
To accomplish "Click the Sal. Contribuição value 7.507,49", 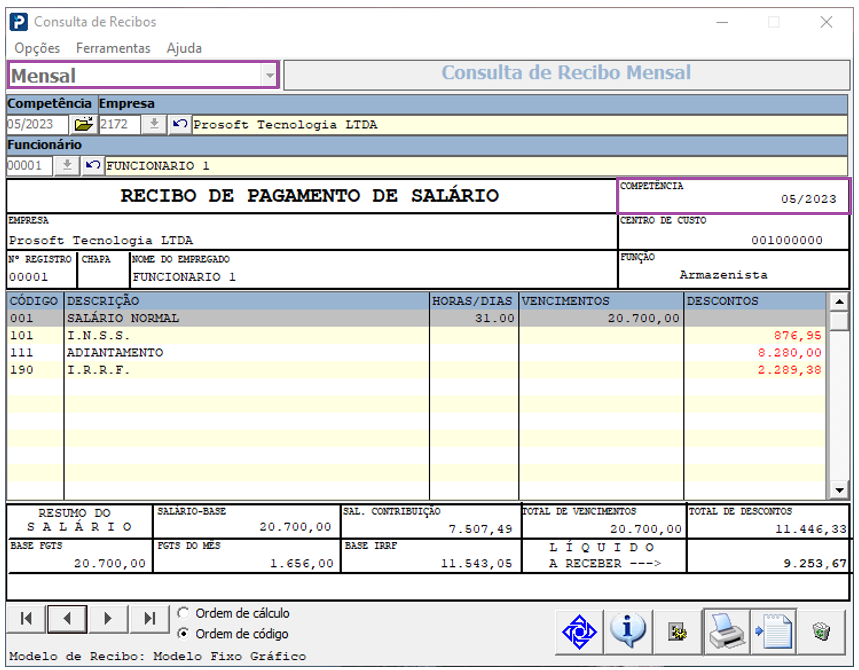I will (x=480, y=529).
